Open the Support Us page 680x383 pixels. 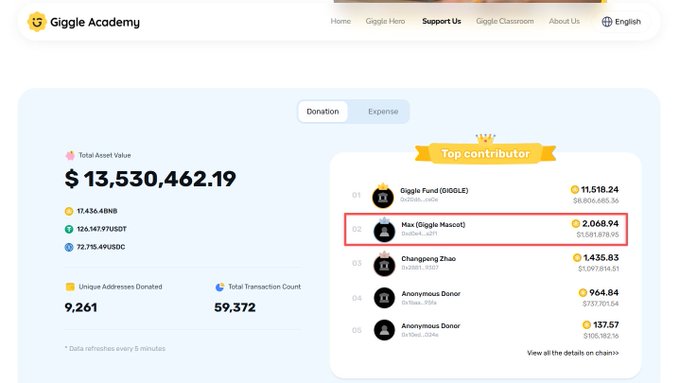click(x=441, y=21)
